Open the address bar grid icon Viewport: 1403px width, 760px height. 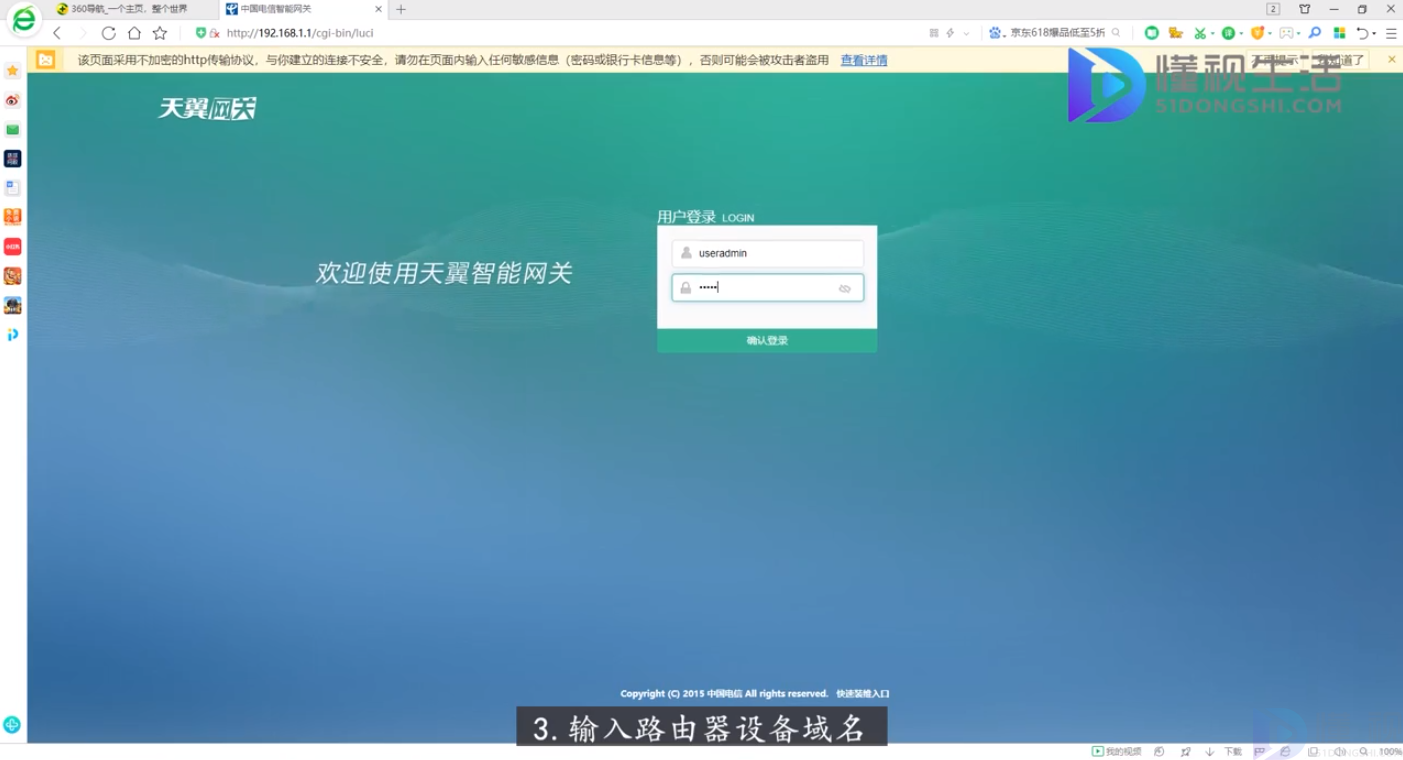[934, 33]
